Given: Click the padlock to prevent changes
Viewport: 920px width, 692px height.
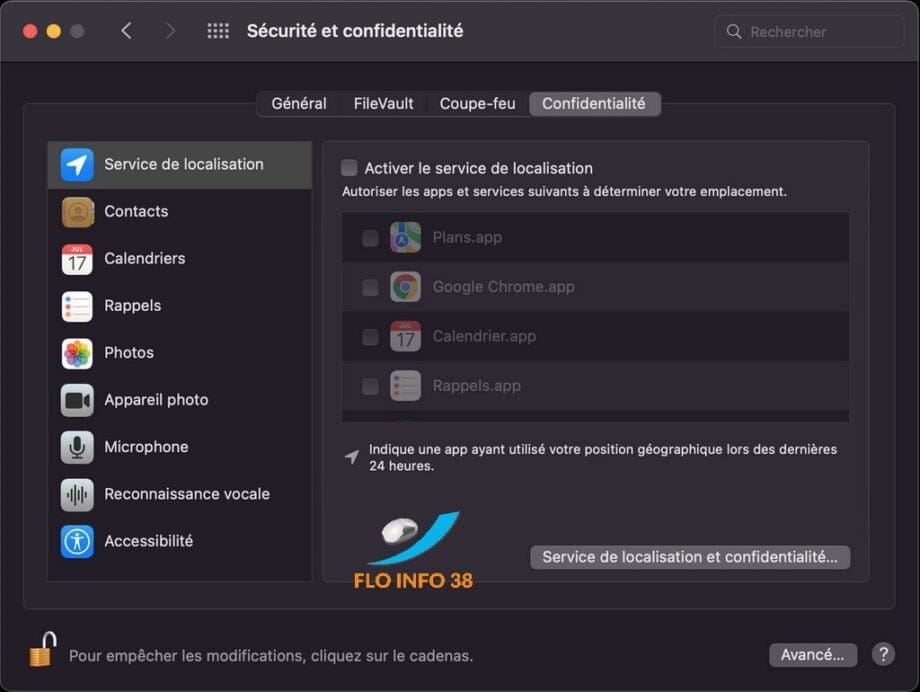Looking at the screenshot, I should [x=43, y=649].
